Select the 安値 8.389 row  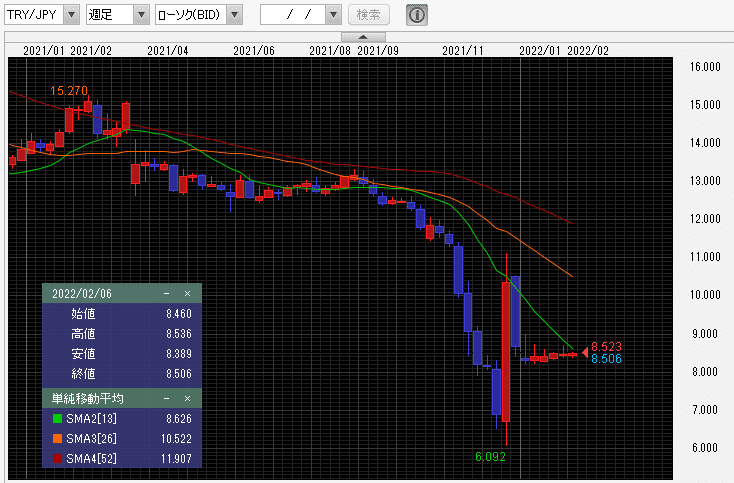pos(122,354)
